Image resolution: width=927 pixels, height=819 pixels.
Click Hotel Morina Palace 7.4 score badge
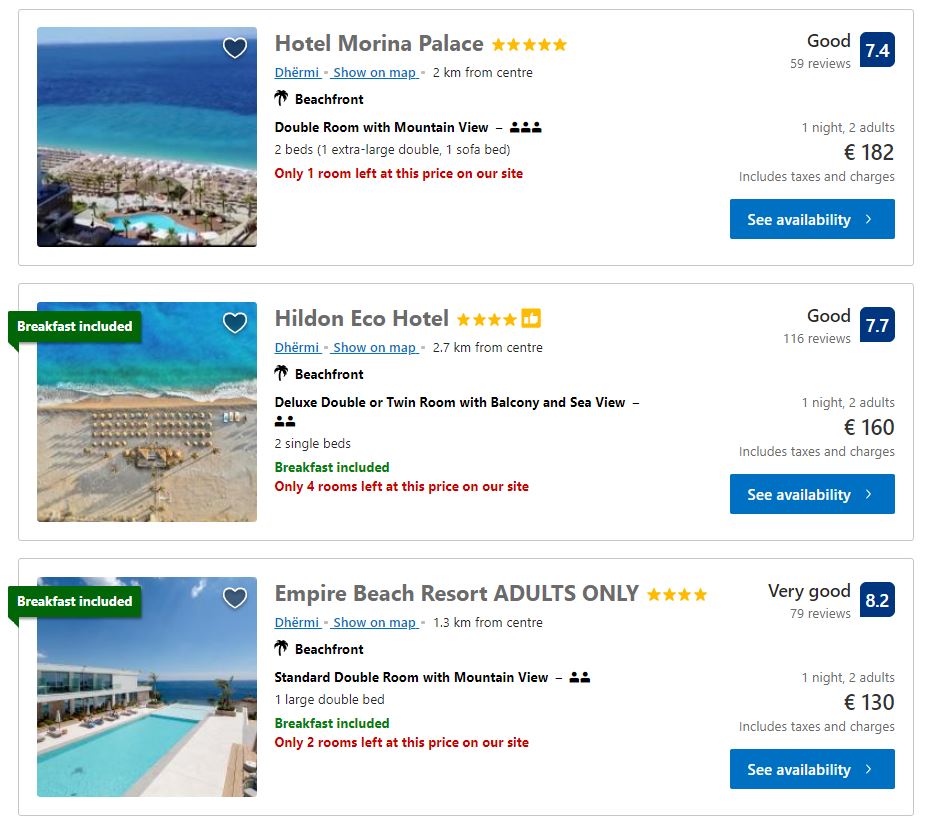pos(877,50)
